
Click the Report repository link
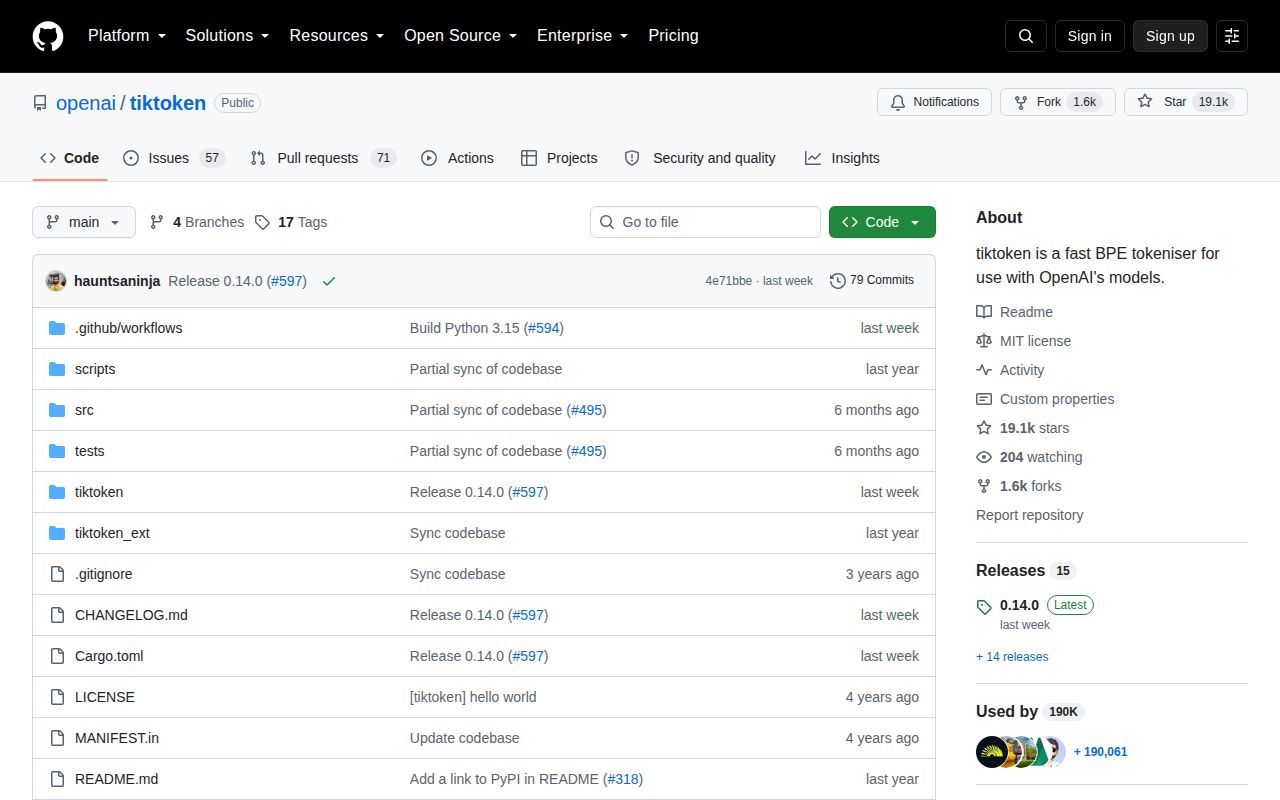pos(1029,515)
